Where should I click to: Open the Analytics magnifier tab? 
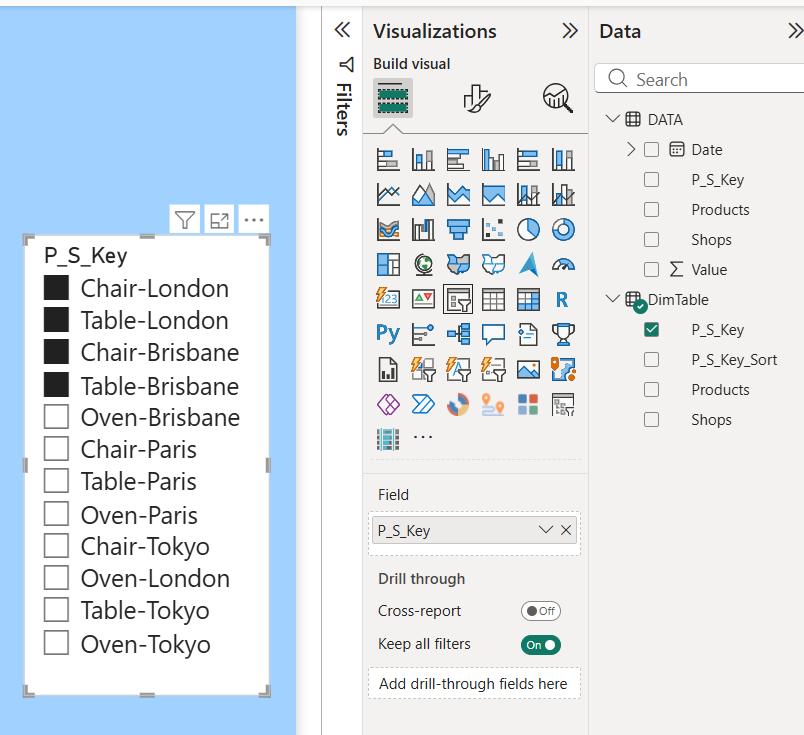tap(557, 98)
